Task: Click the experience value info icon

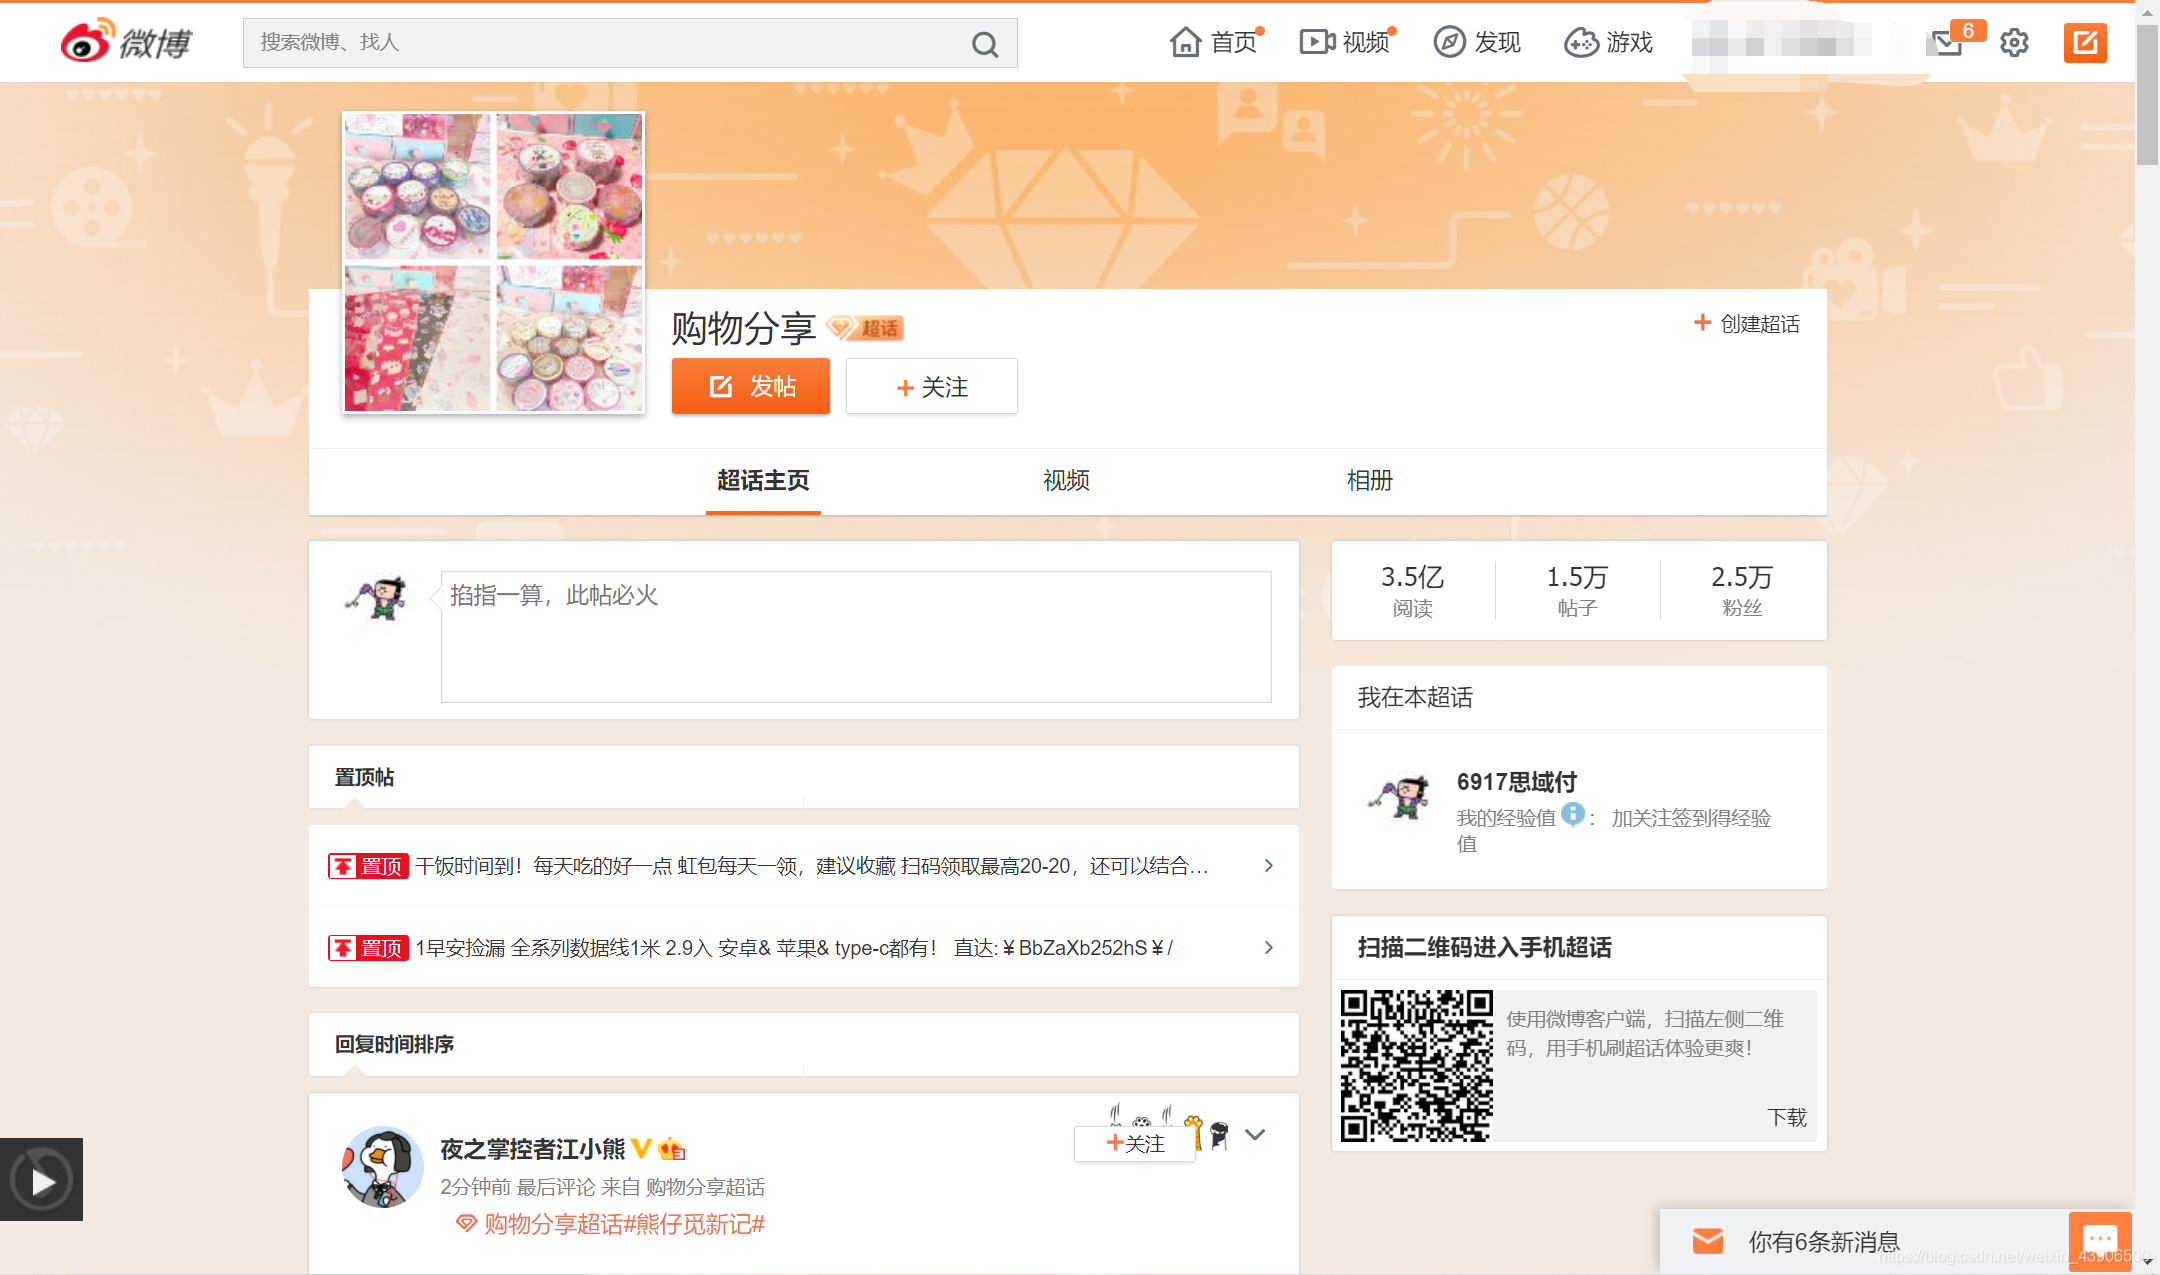Action: 1572,815
